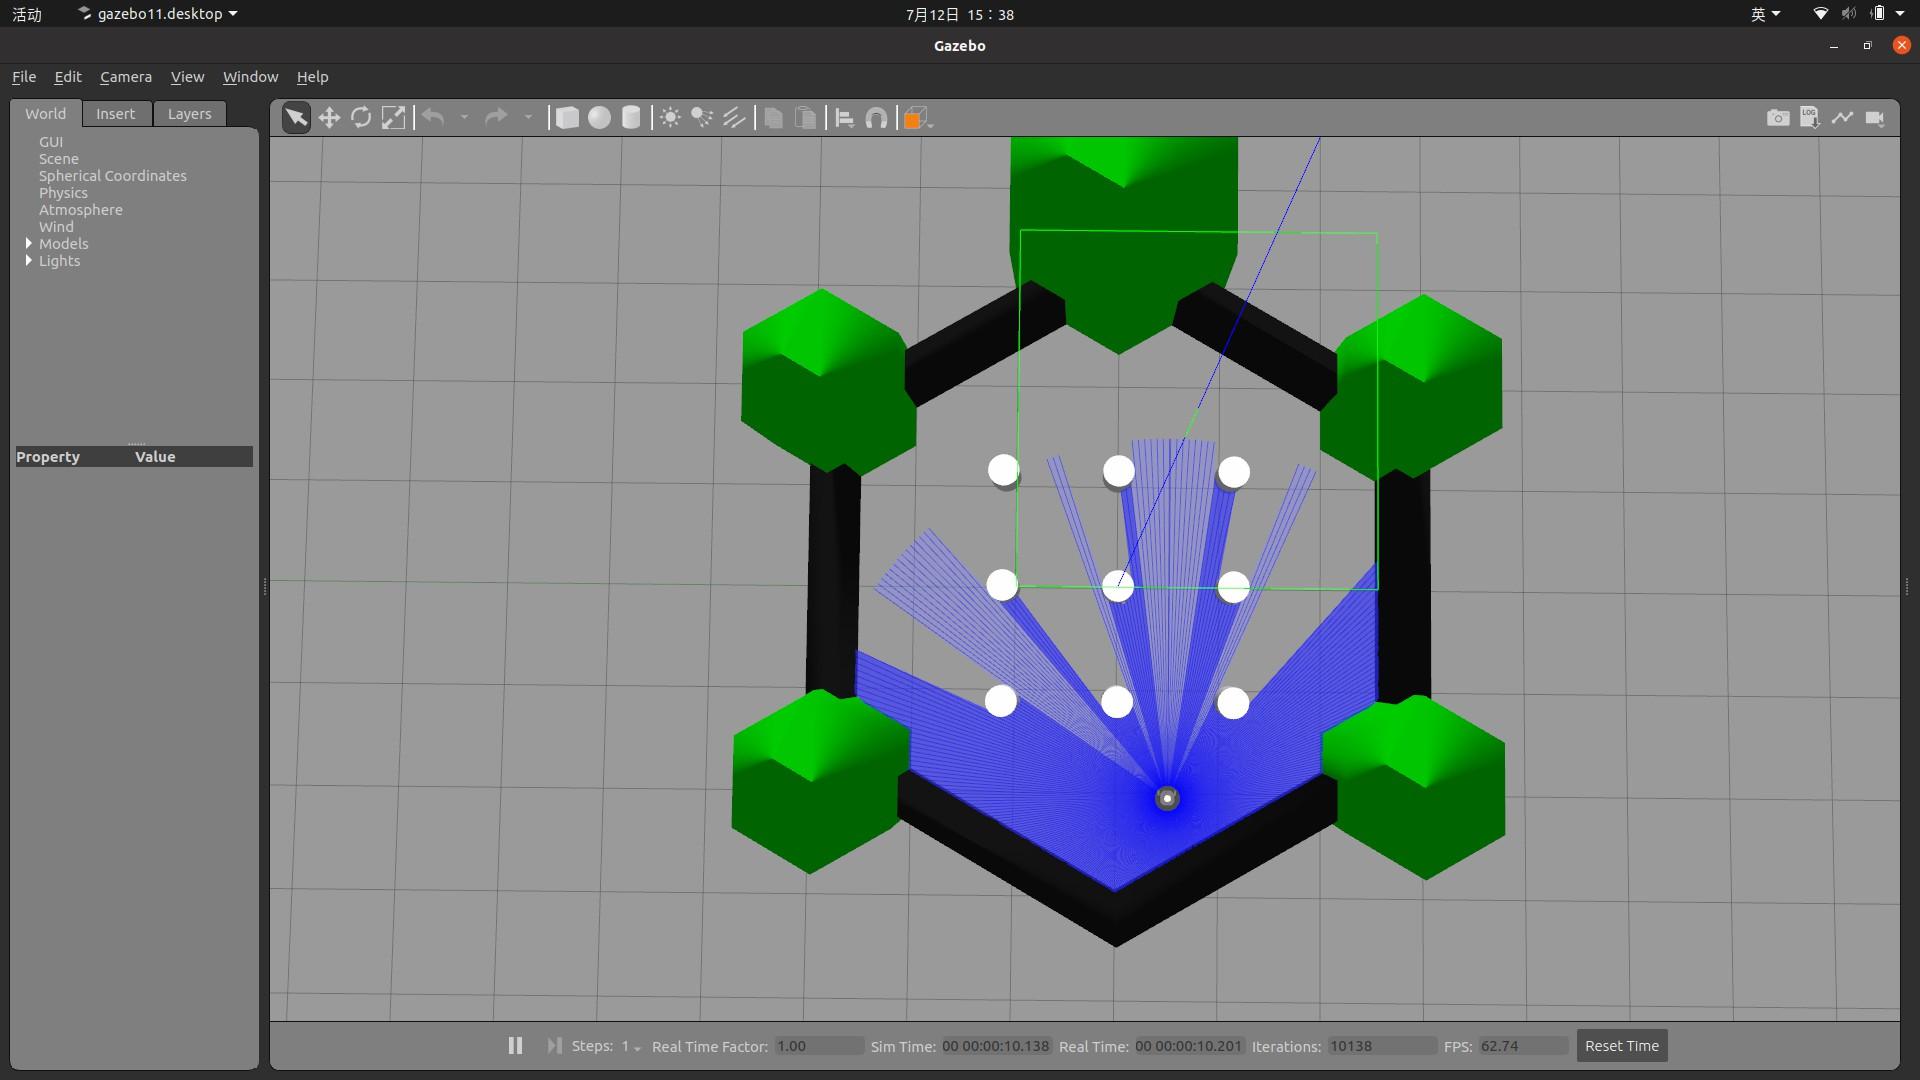Step the simulation forward once
Image resolution: width=1920 pixels, height=1080 pixels.
click(554, 1046)
